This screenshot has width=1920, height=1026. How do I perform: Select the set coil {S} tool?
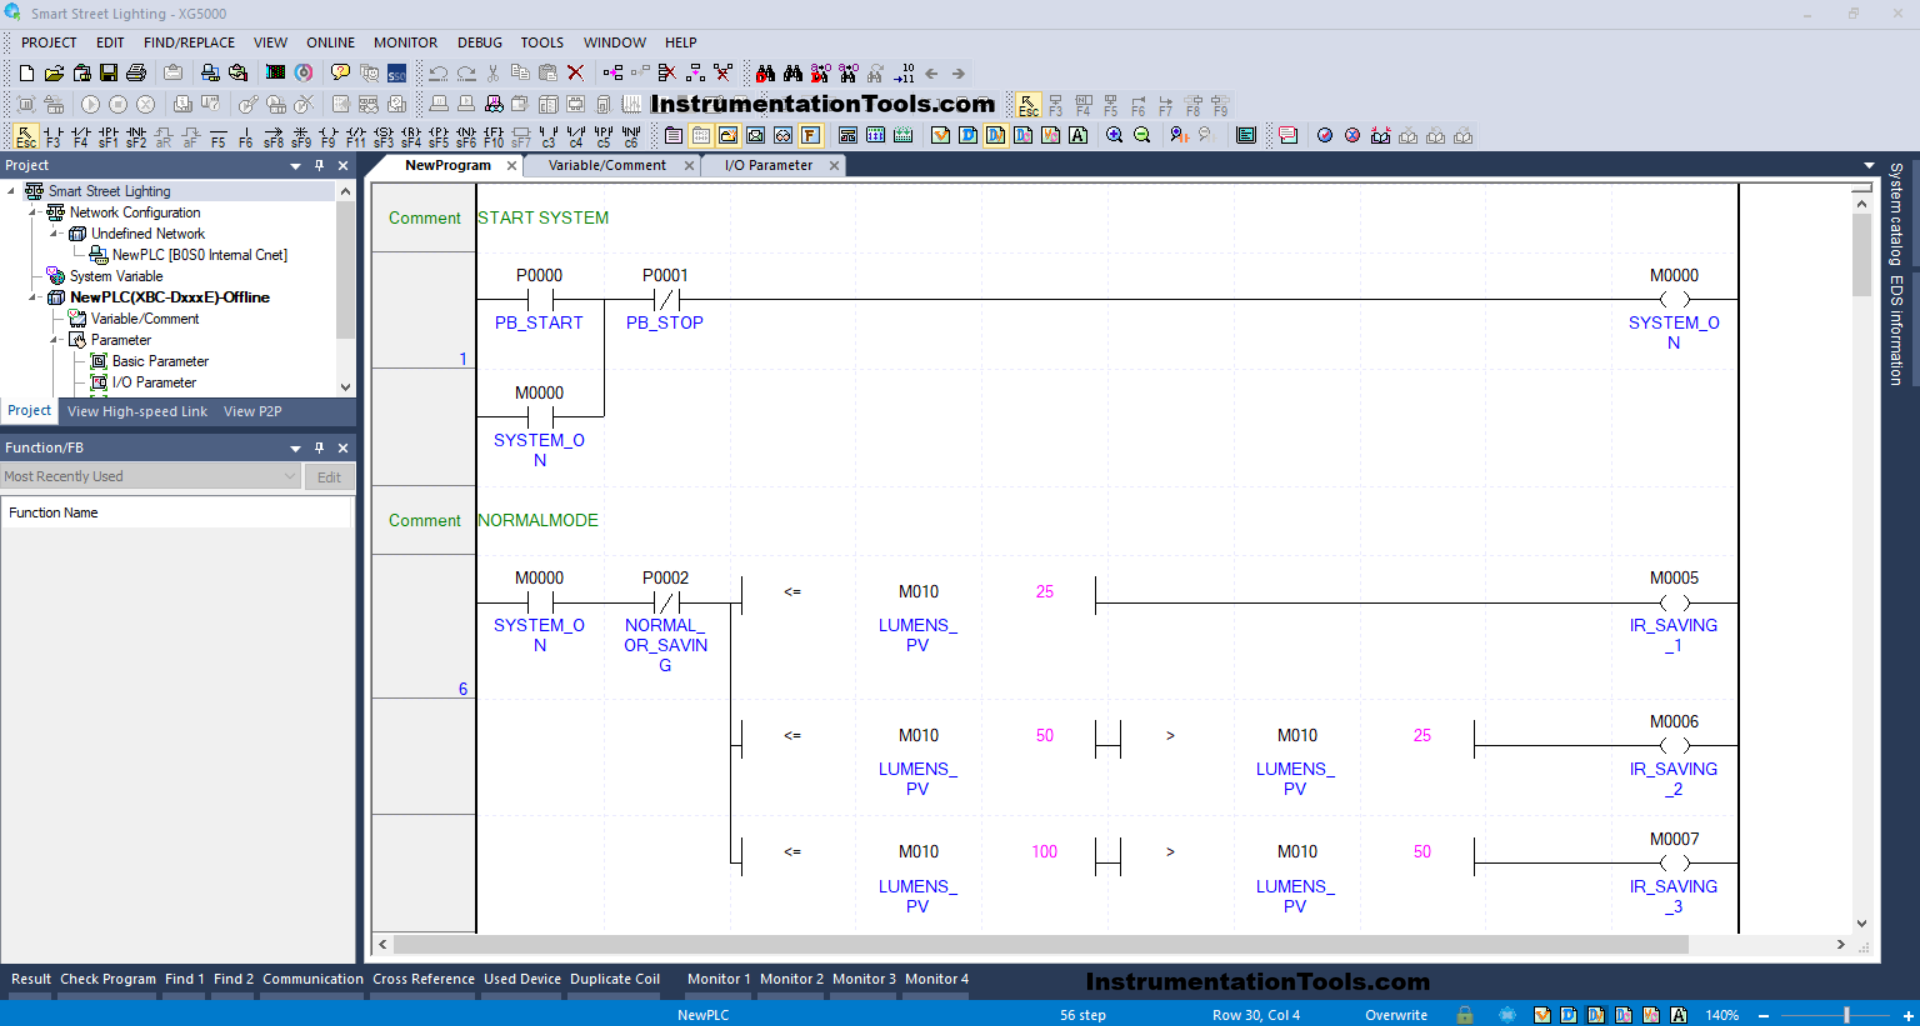(384, 135)
